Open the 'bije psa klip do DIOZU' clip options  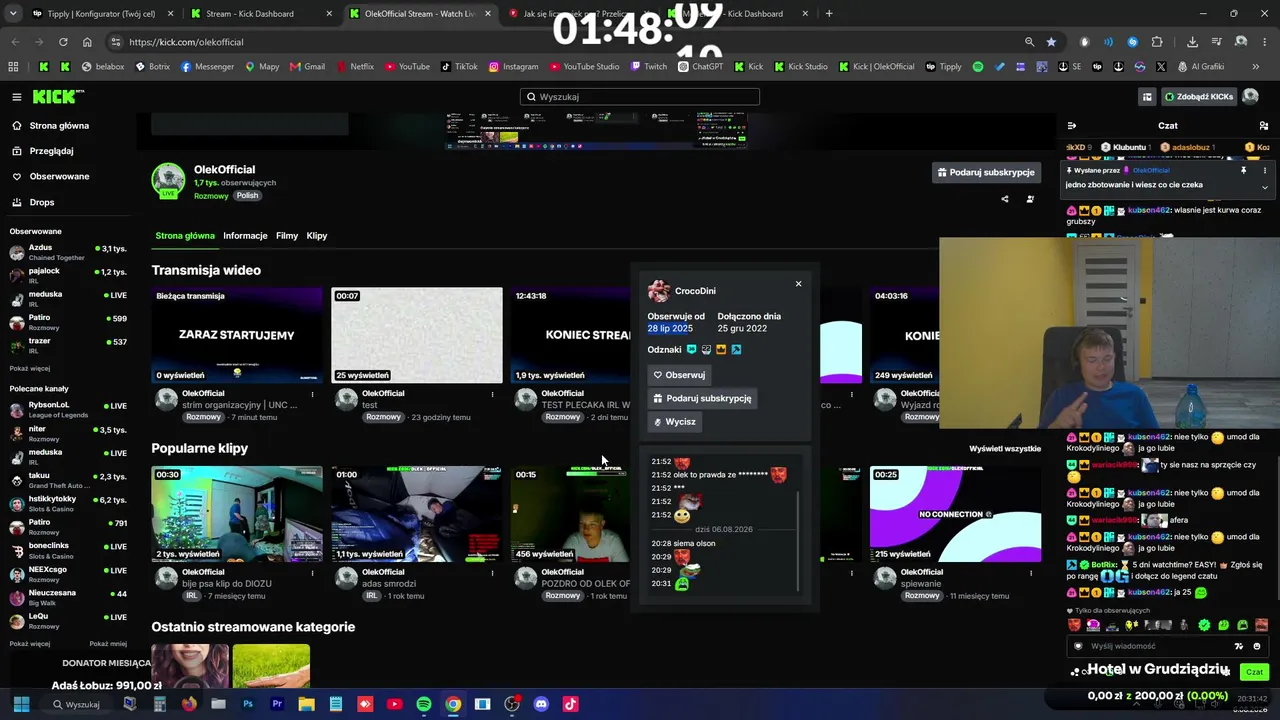pos(312,573)
